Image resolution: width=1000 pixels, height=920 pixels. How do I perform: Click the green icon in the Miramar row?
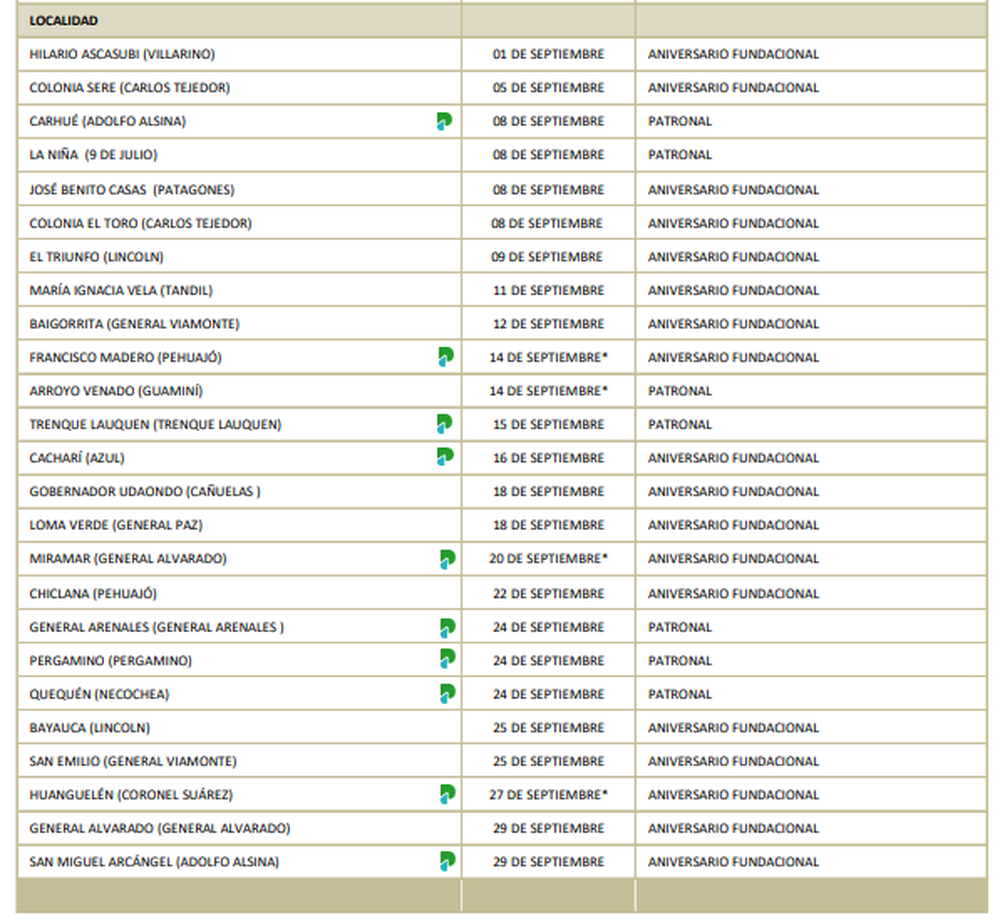[446, 559]
